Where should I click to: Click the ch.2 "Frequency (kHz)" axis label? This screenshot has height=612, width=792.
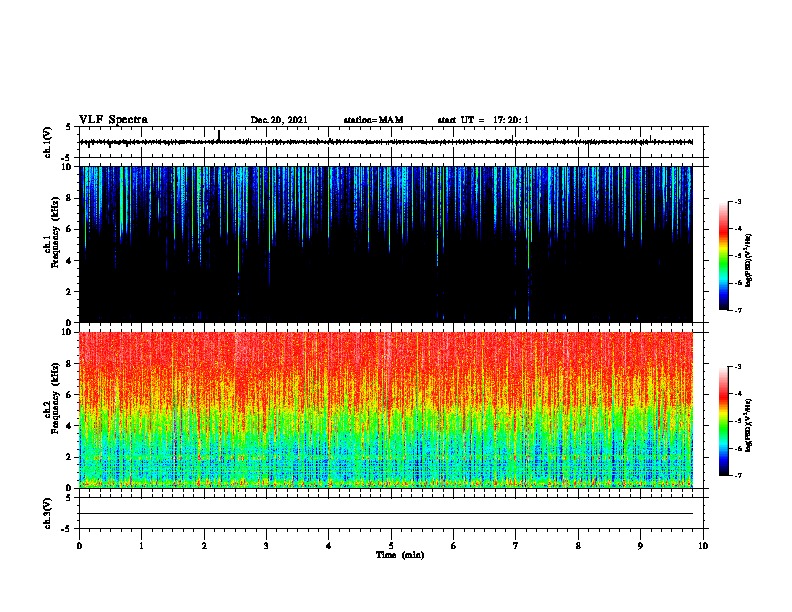coord(56,398)
